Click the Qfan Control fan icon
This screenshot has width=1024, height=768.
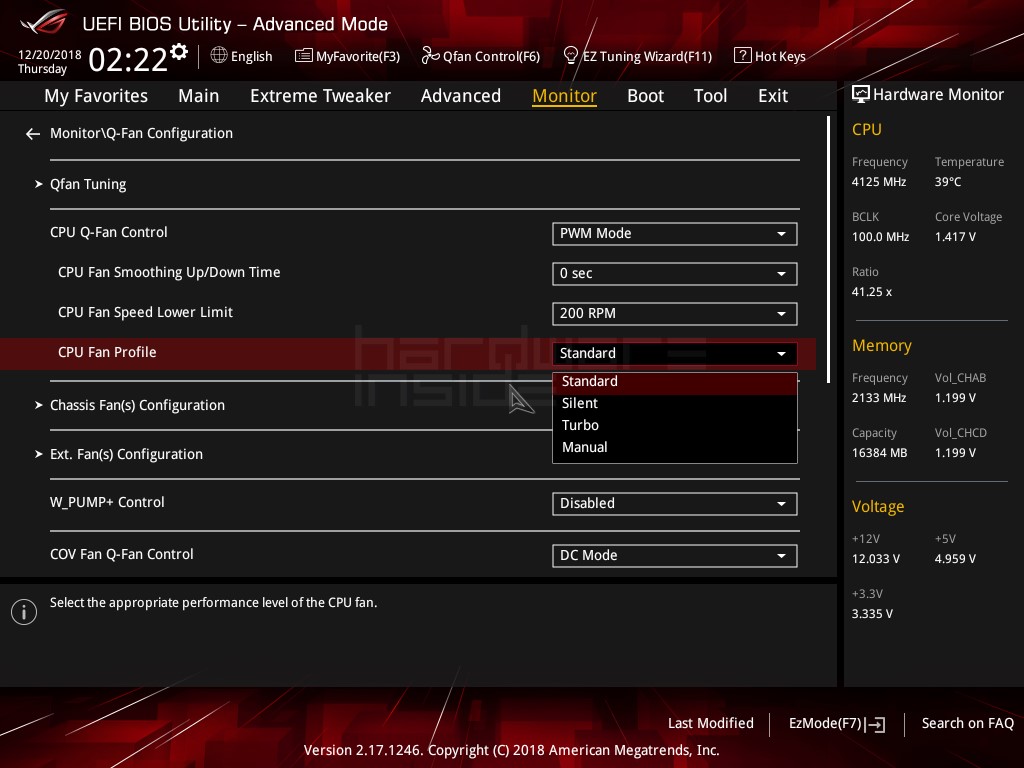[430, 56]
